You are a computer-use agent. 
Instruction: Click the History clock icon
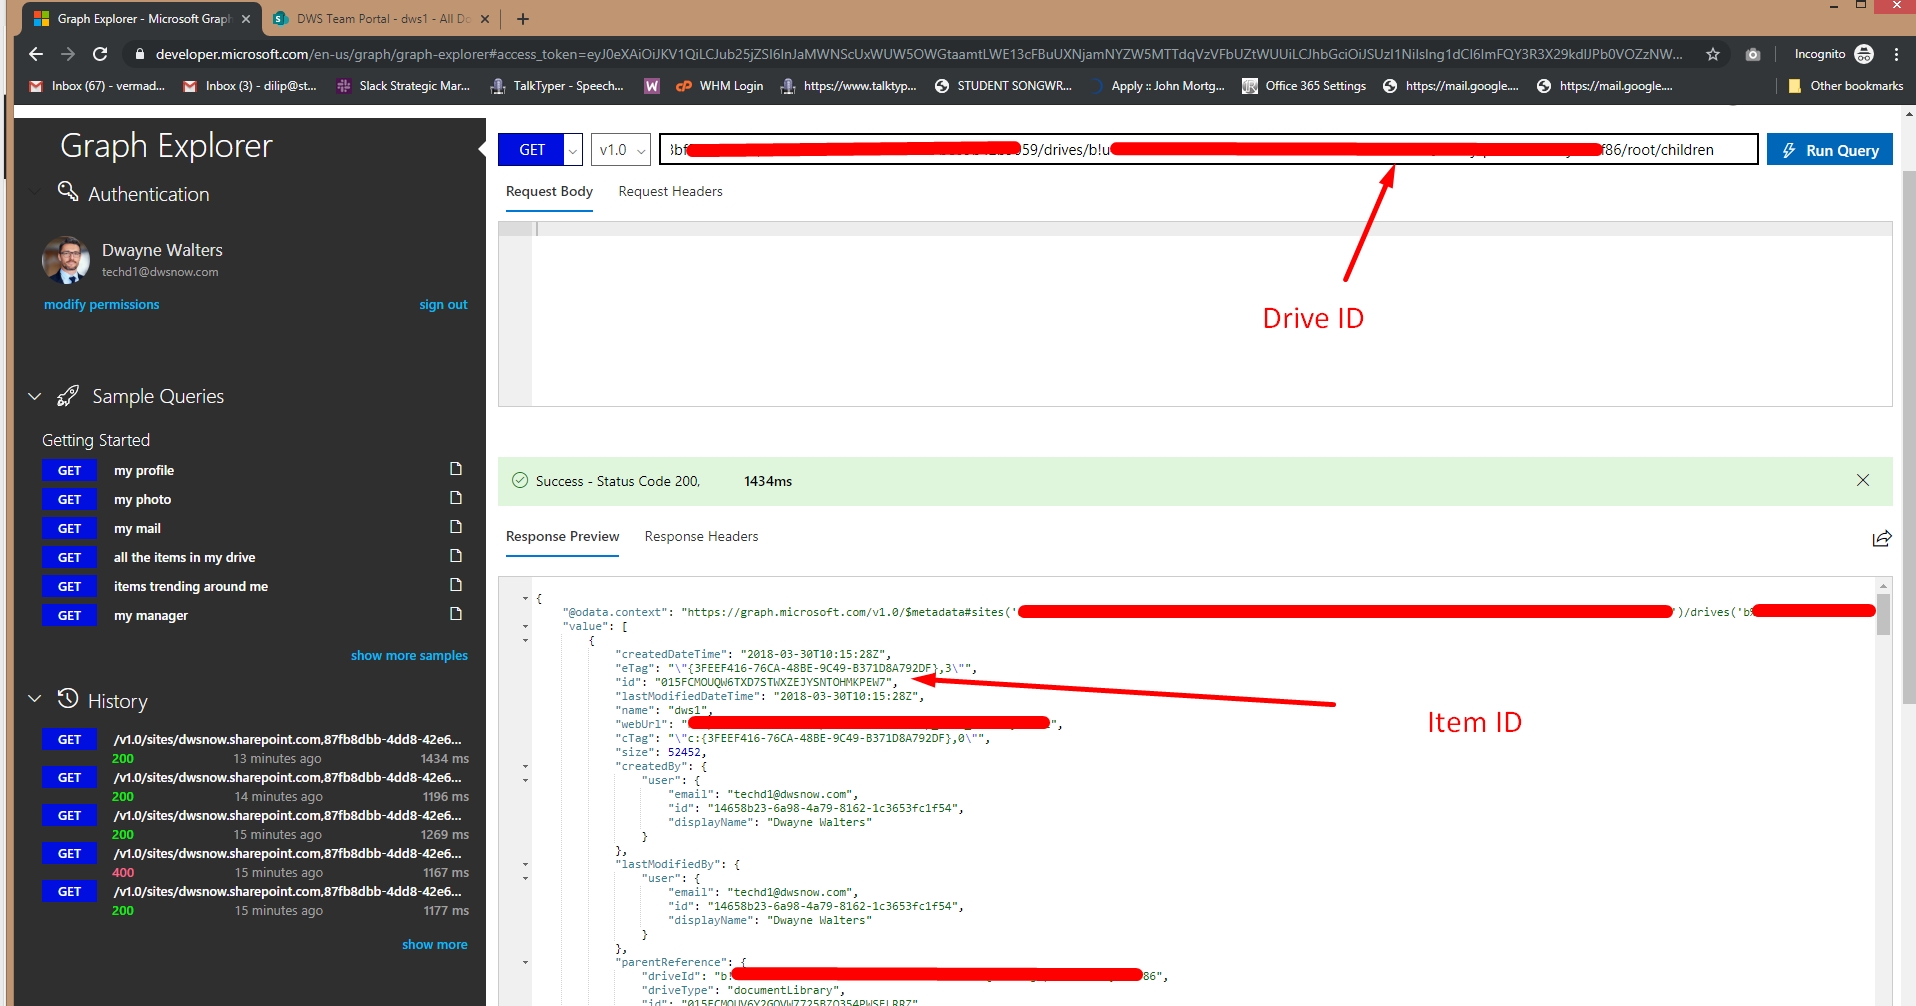tap(68, 698)
